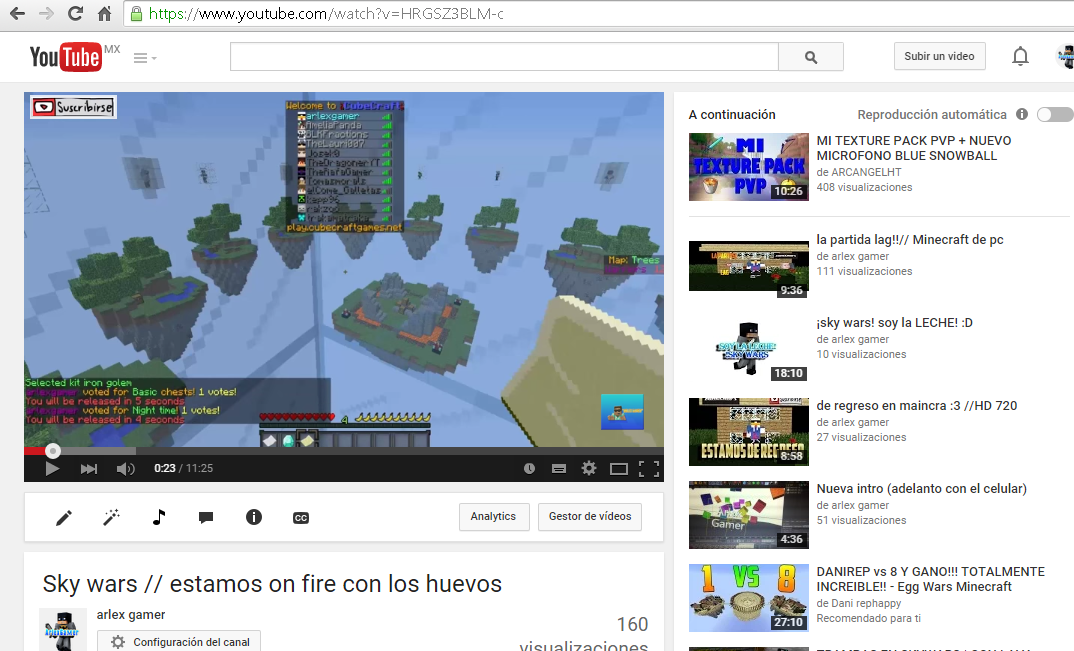Image resolution: width=1074 pixels, height=651 pixels.
Task: Run search with the magnifier button
Action: pyautogui.click(x=811, y=57)
